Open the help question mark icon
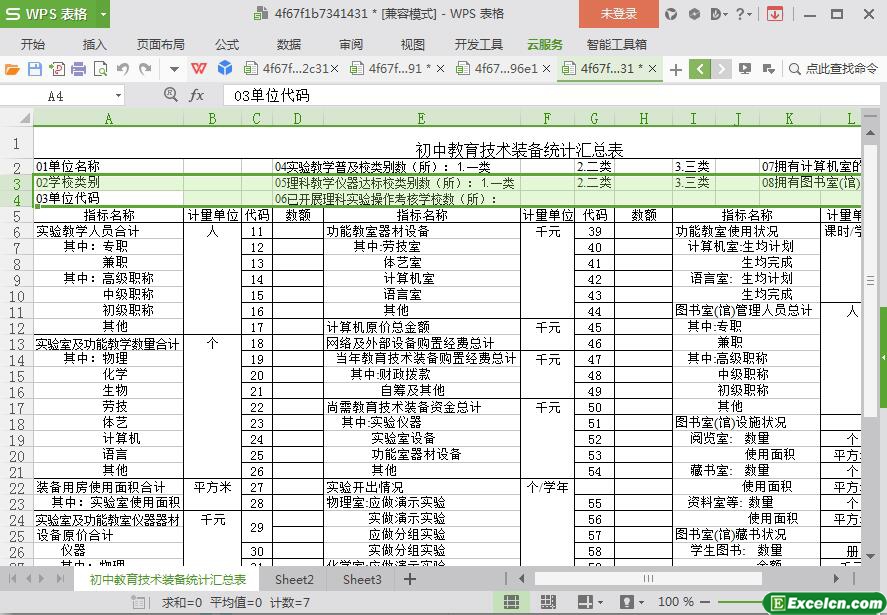 (740, 14)
